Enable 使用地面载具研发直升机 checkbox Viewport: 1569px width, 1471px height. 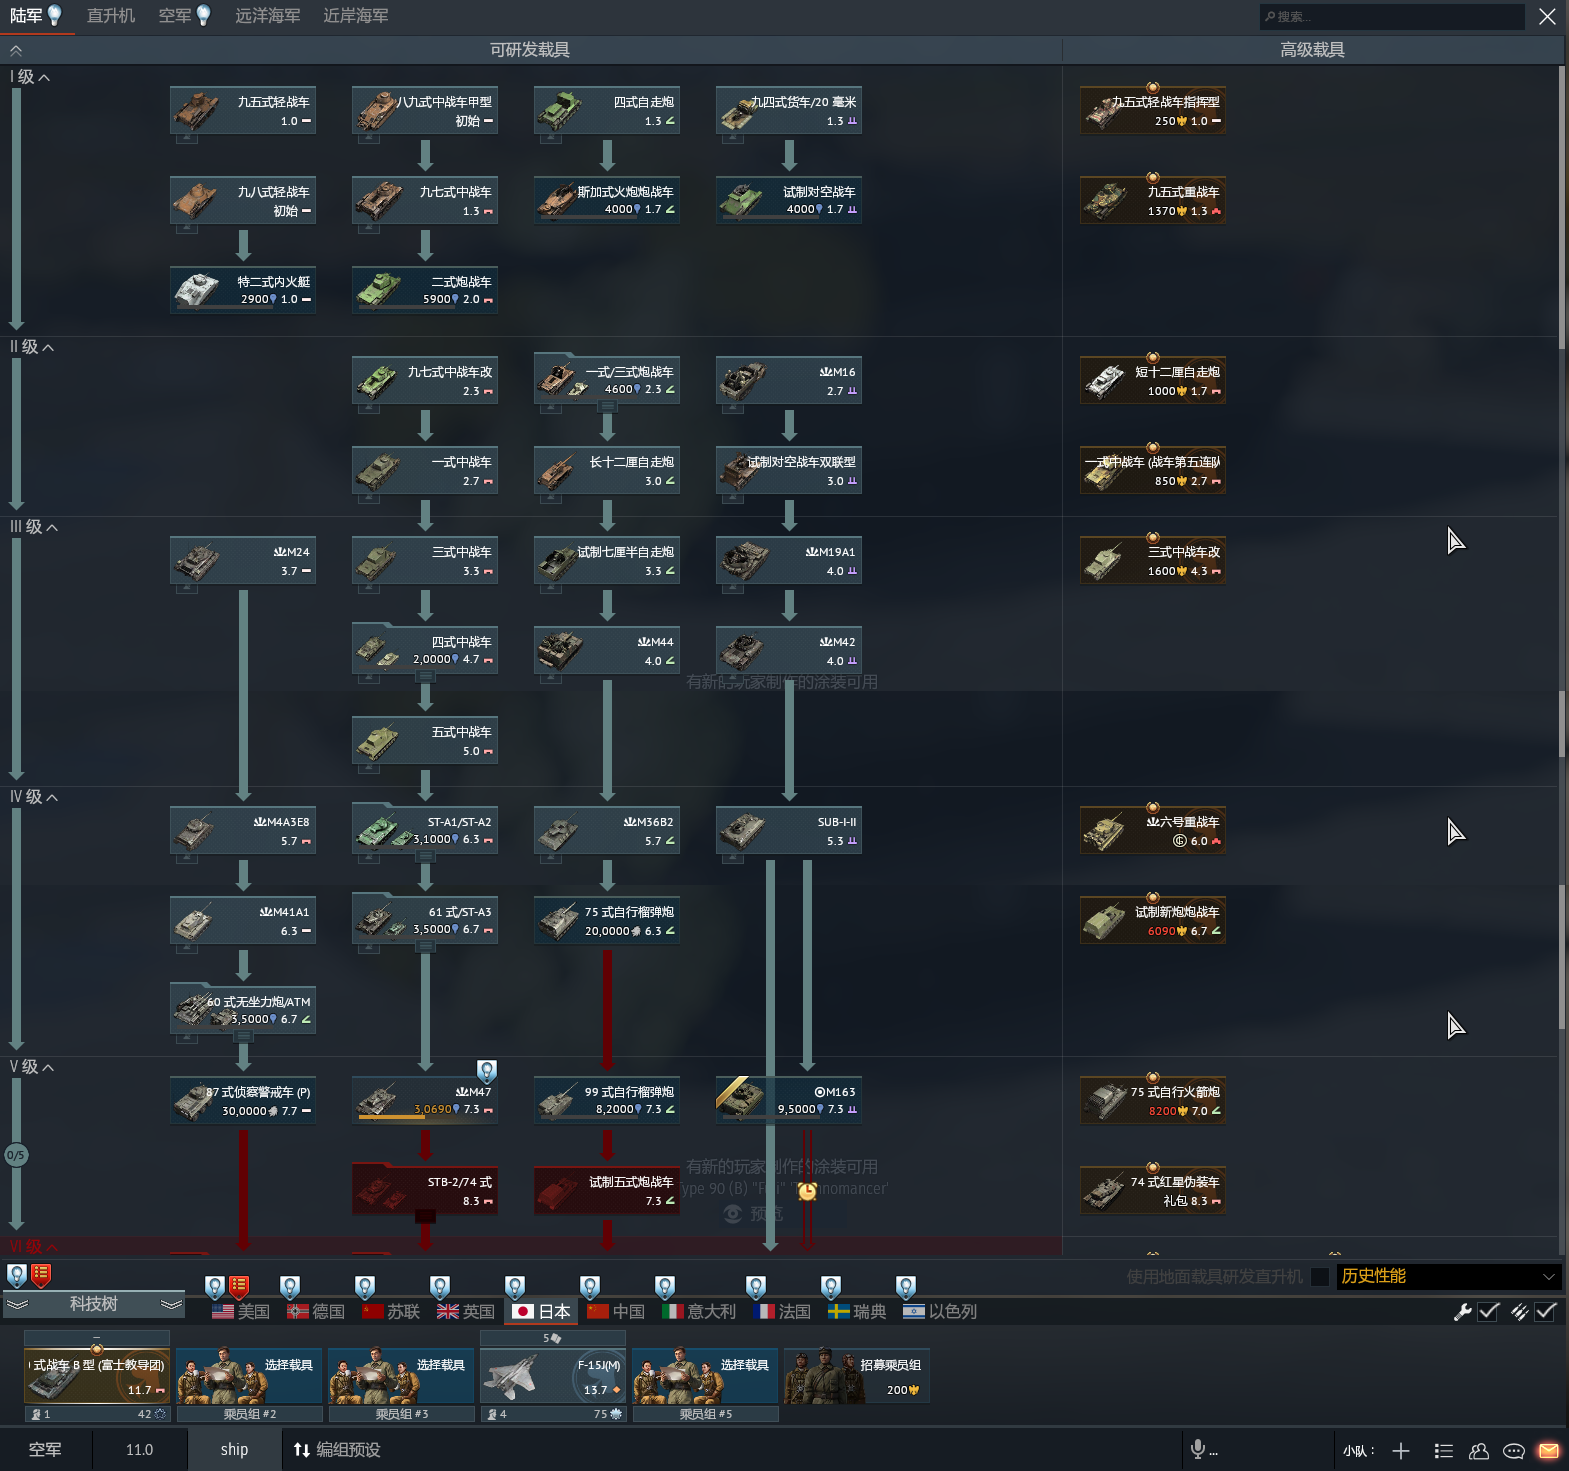point(1320,1276)
